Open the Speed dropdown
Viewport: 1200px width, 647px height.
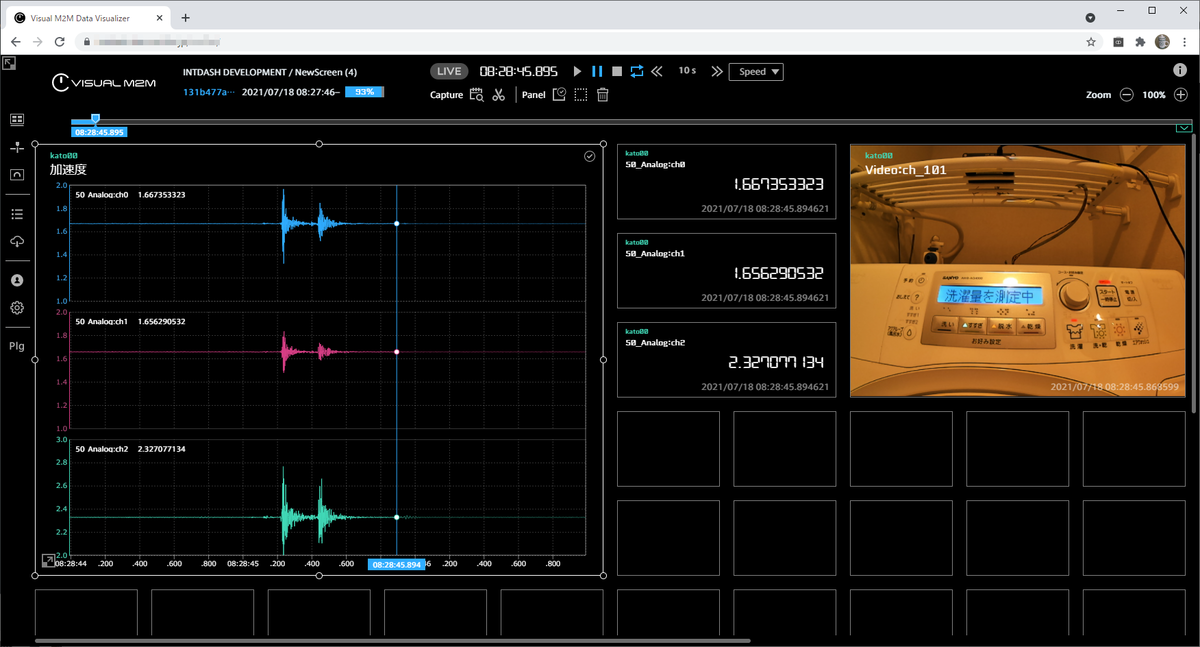coord(756,71)
